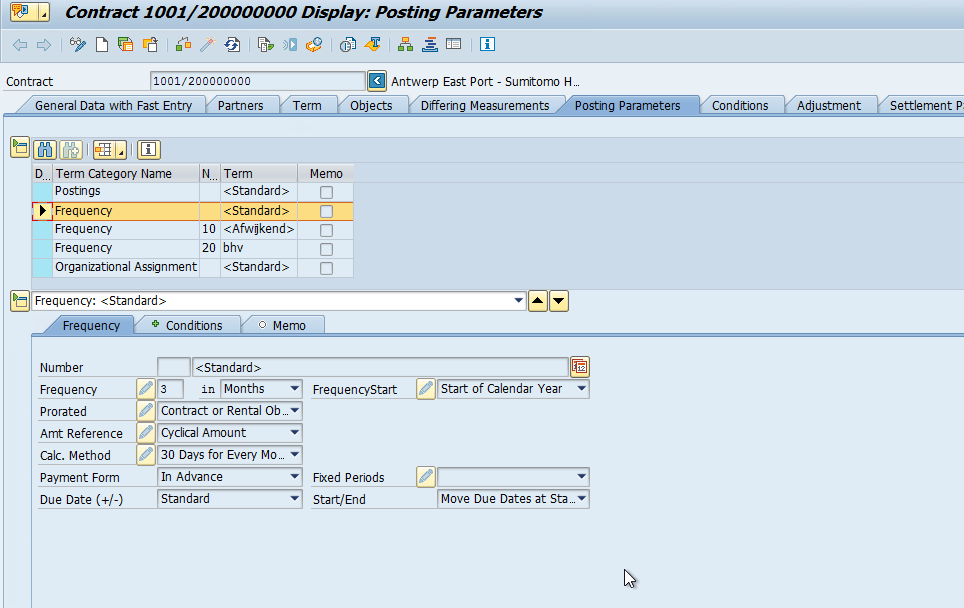
Task: Click the blue skip-forward simulate icon
Action: pos(290,44)
